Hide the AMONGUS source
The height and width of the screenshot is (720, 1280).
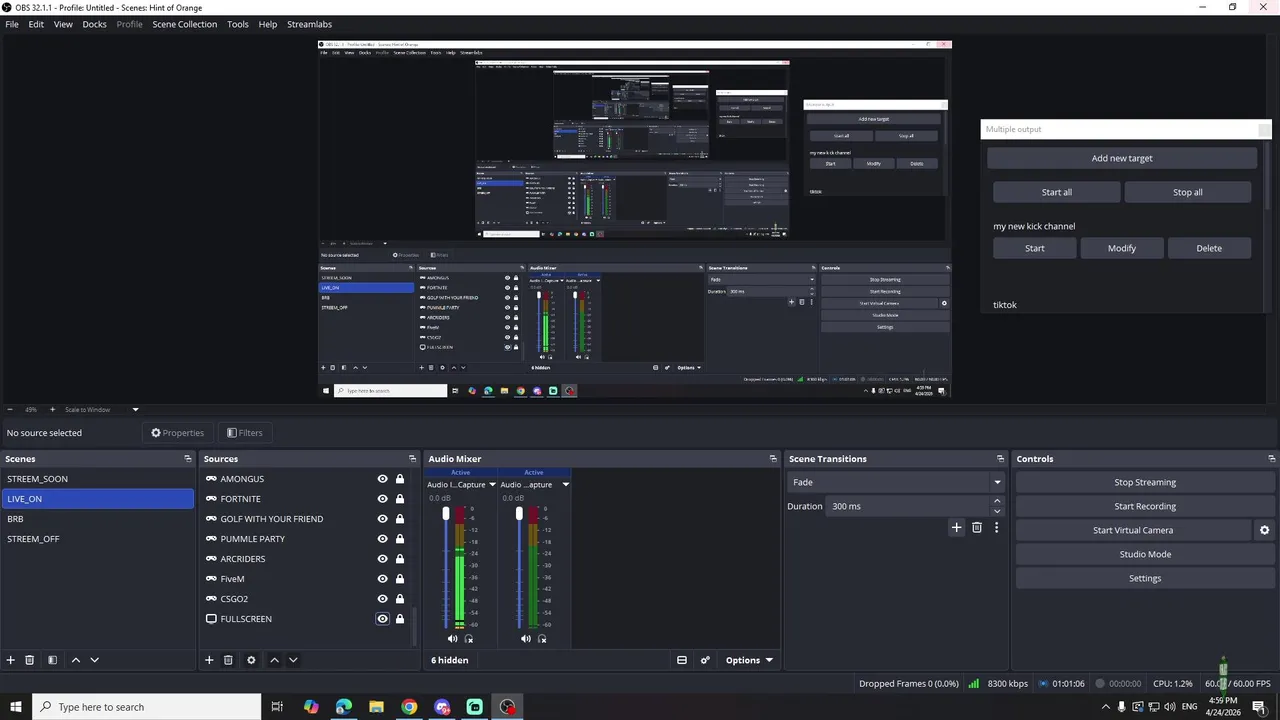(x=382, y=479)
